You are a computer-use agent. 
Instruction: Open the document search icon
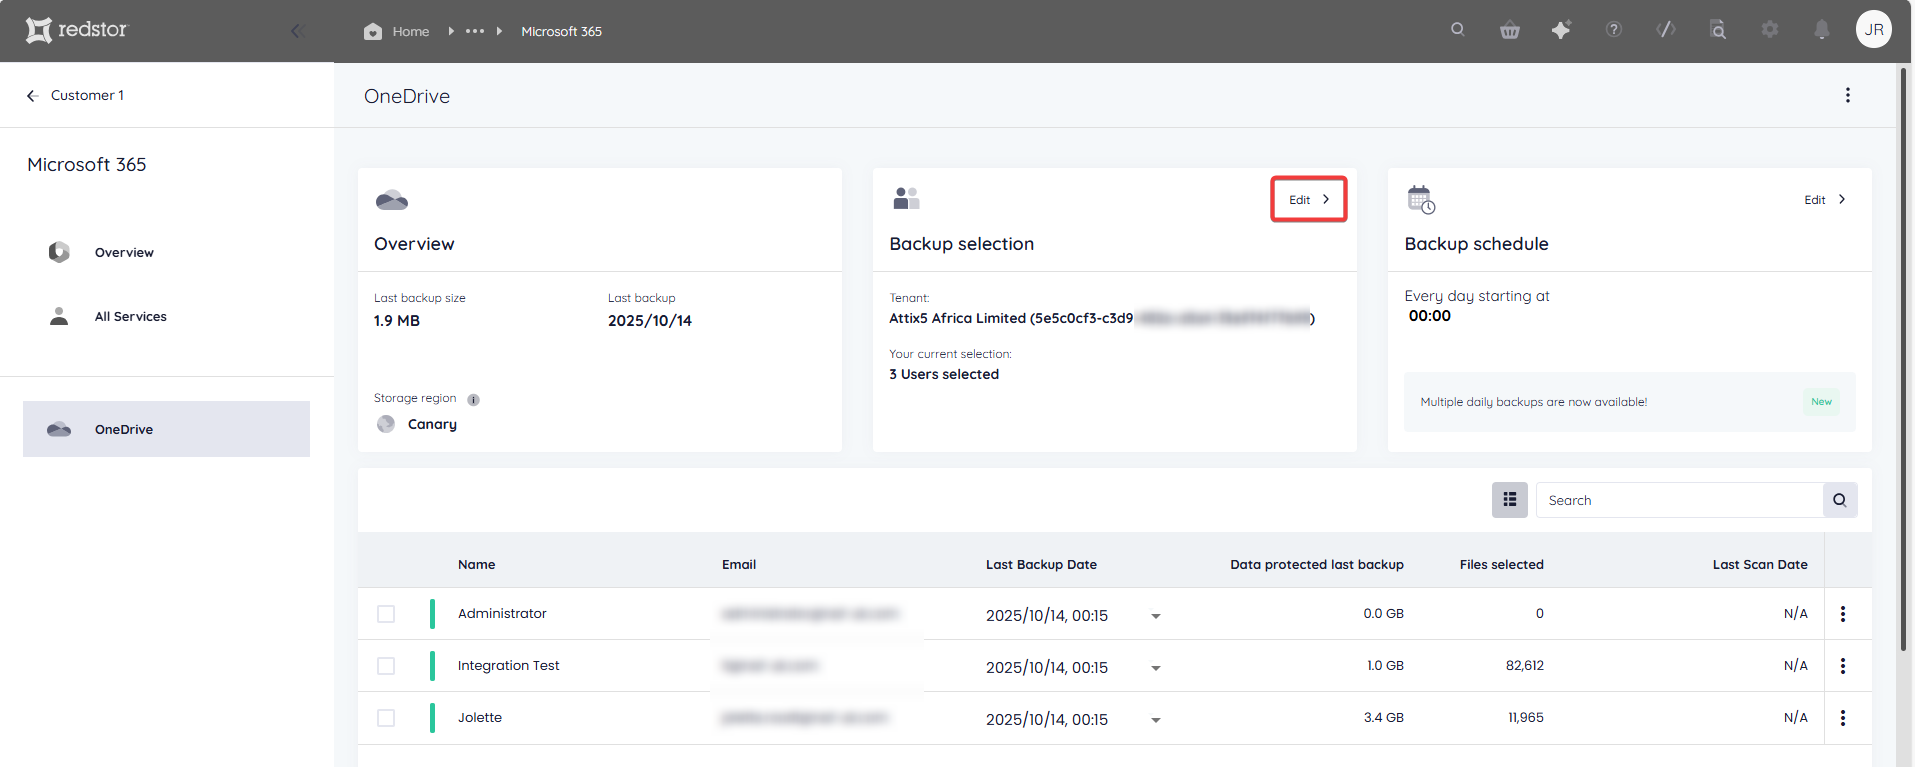(x=1718, y=30)
